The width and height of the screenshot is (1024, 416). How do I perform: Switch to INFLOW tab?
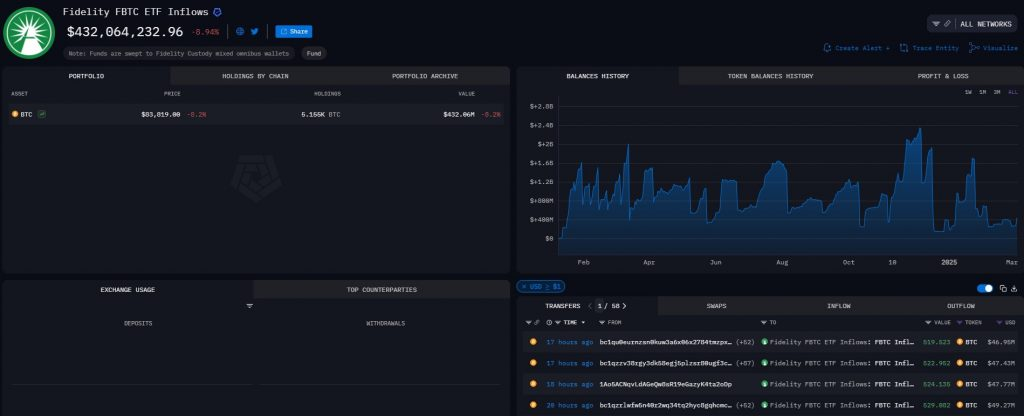pyautogui.click(x=839, y=306)
